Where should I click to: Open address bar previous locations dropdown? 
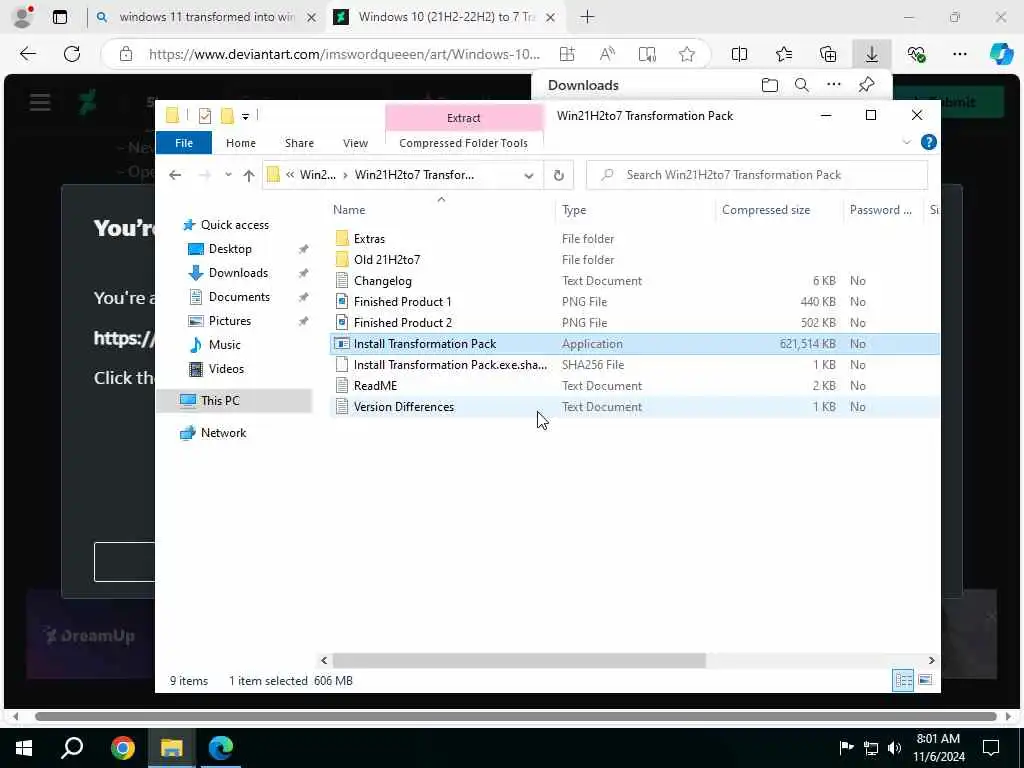tap(528, 175)
